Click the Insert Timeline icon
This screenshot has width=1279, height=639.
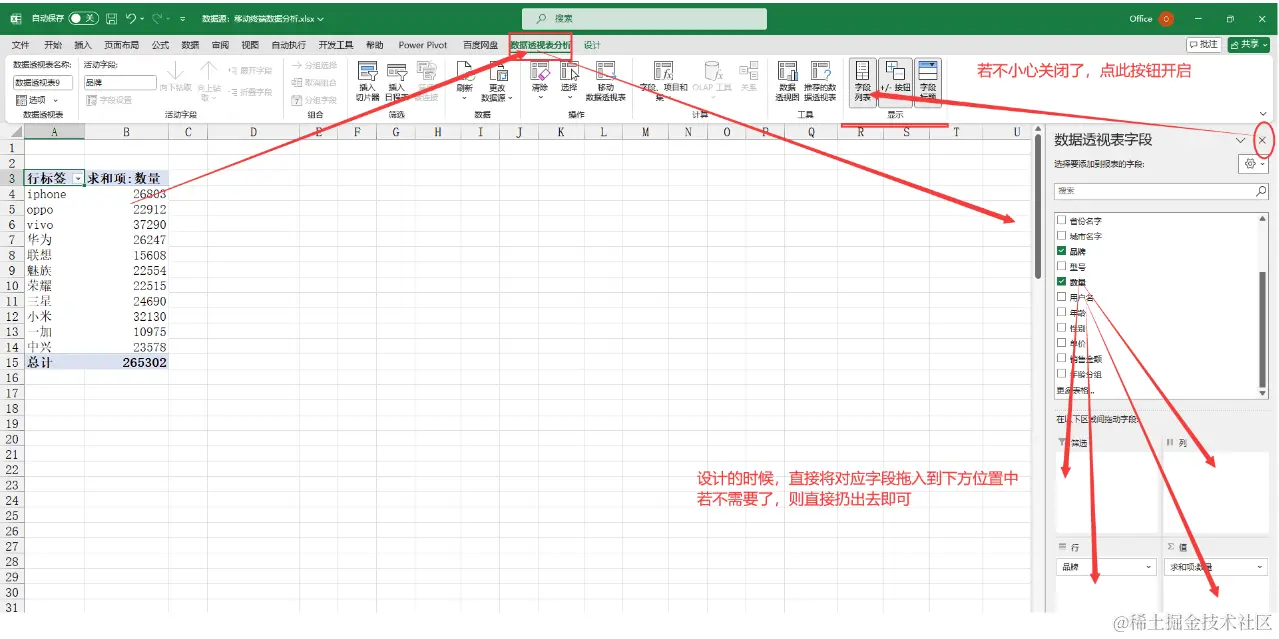(x=397, y=71)
